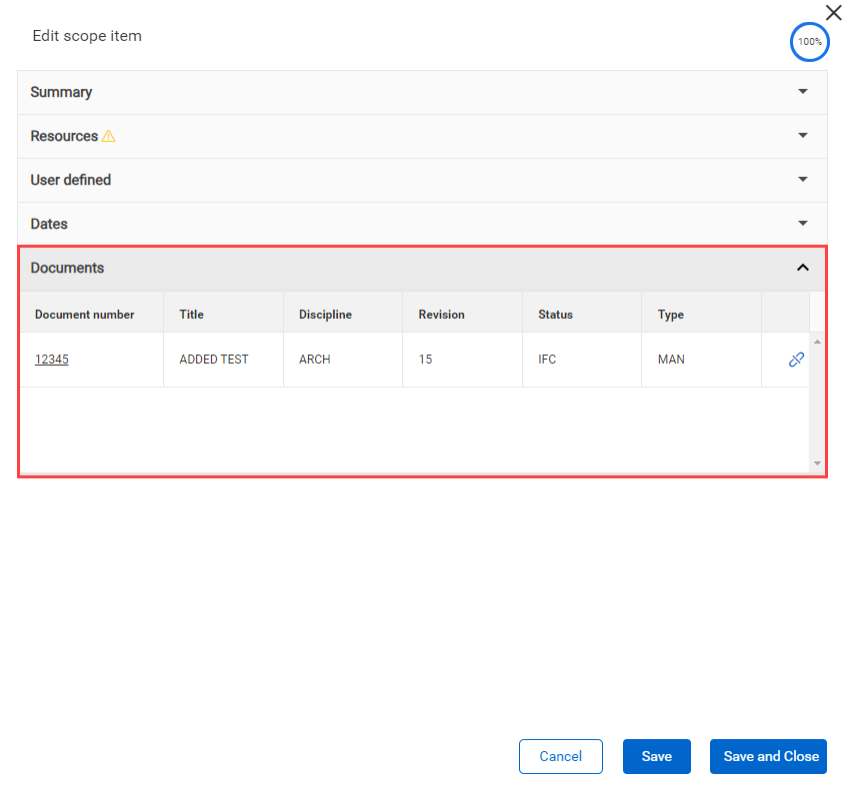Image resolution: width=847 pixels, height=787 pixels.
Task: Expand the User defined section
Action: pyautogui.click(x=802, y=180)
